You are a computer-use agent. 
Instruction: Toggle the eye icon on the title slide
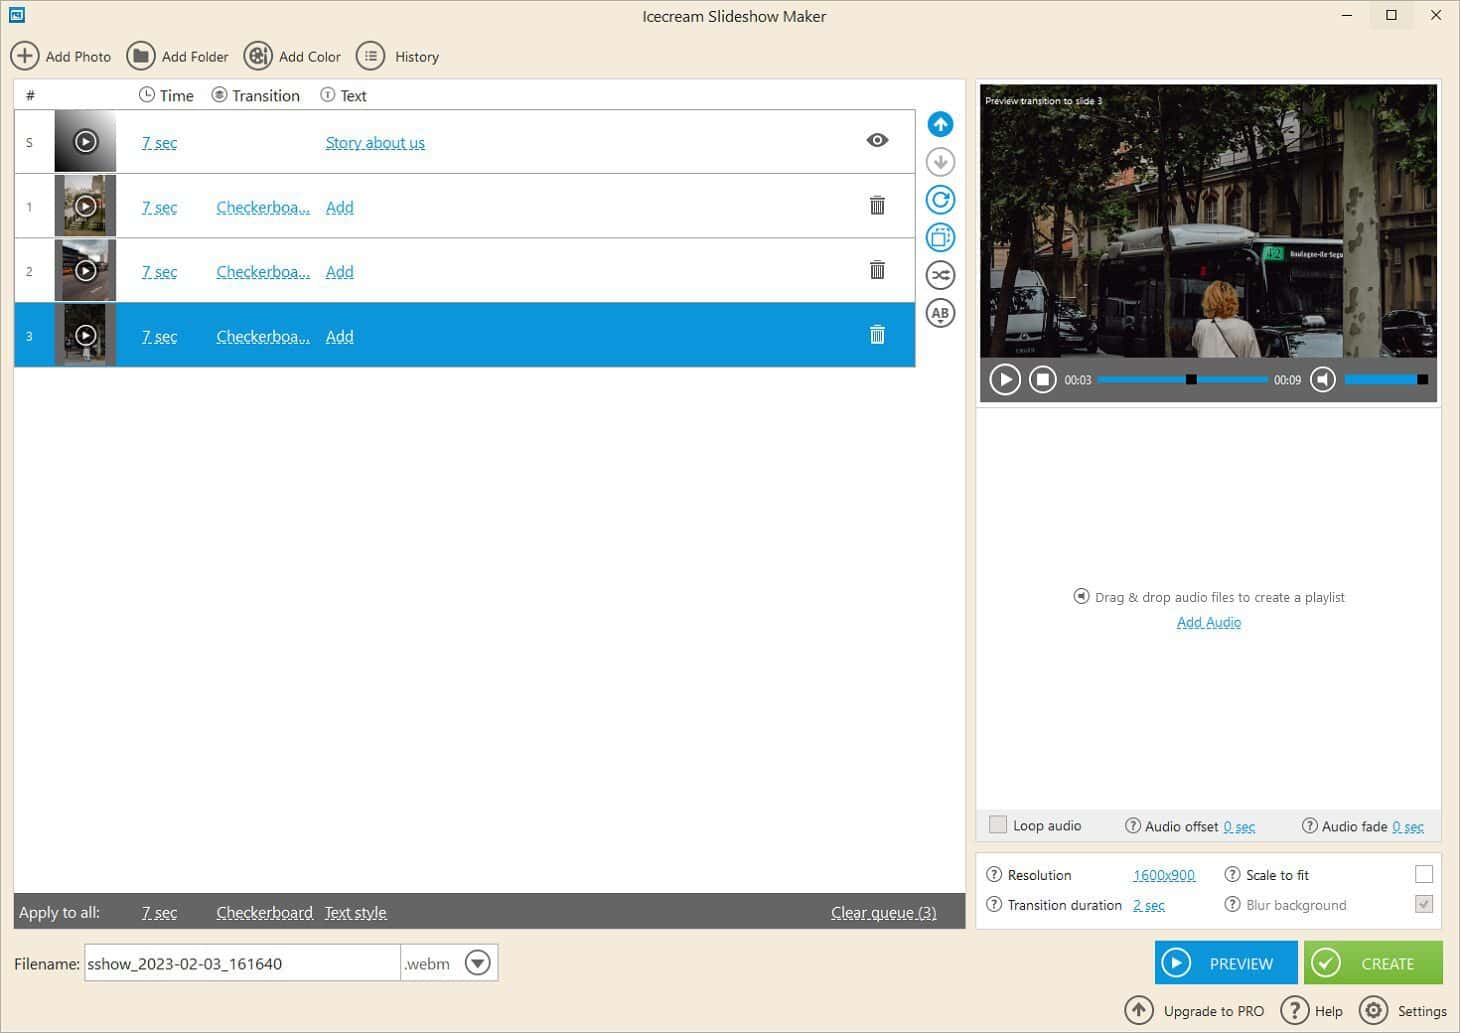coord(877,140)
